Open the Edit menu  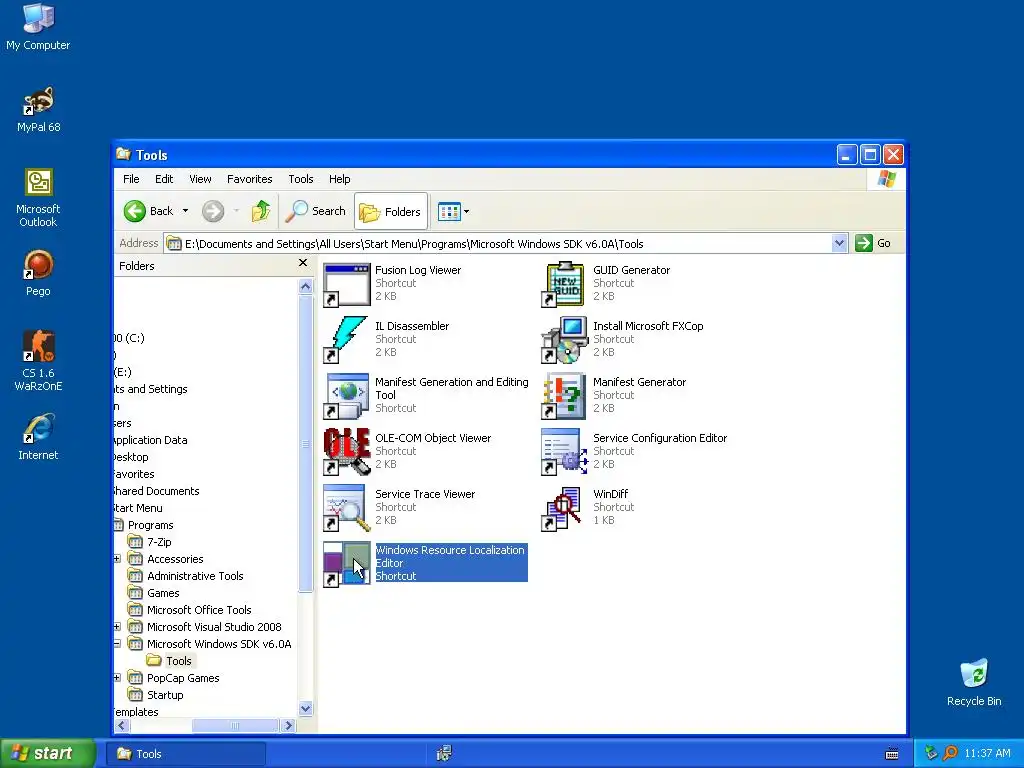pyautogui.click(x=164, y=179)
